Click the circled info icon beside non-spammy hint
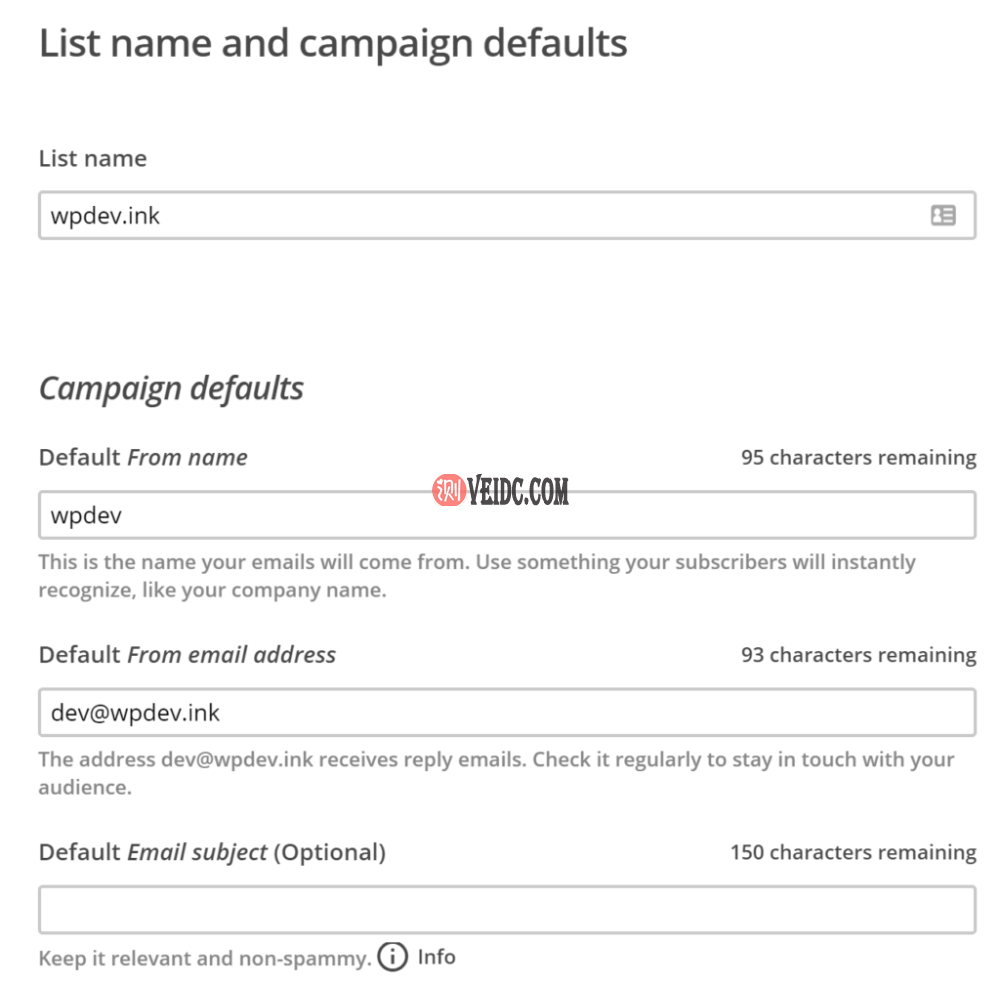The image size is (1000, 981). pyautogui.click(x=393, y=957)
